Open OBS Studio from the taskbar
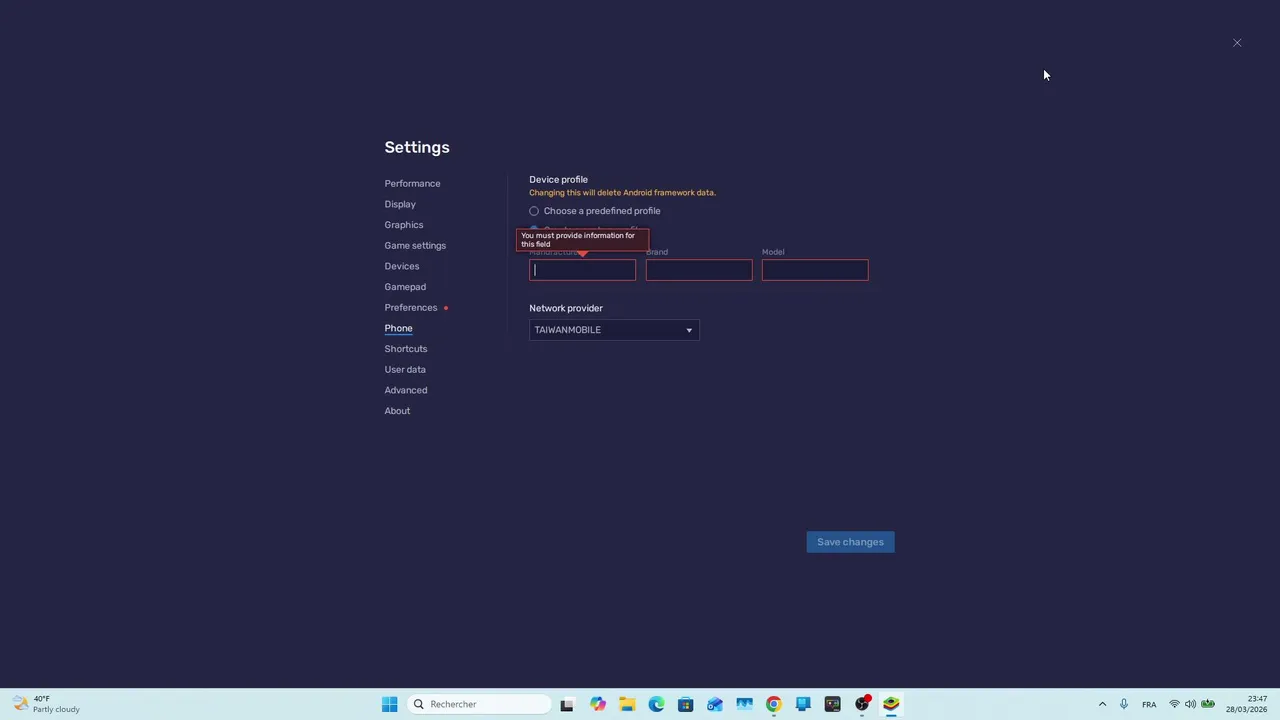The image size is (1280, 720). click(862, 704)
